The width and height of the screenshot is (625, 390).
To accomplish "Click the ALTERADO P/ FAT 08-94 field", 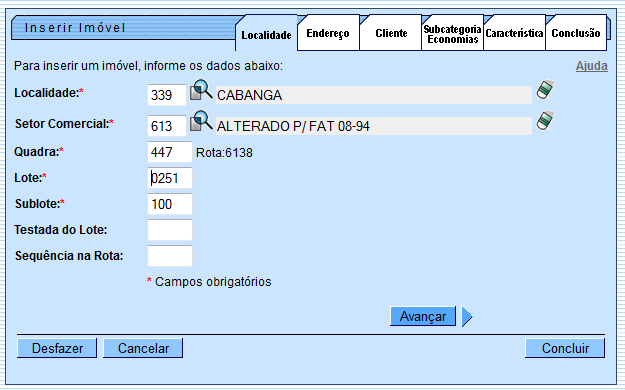I will click(373, 126).
